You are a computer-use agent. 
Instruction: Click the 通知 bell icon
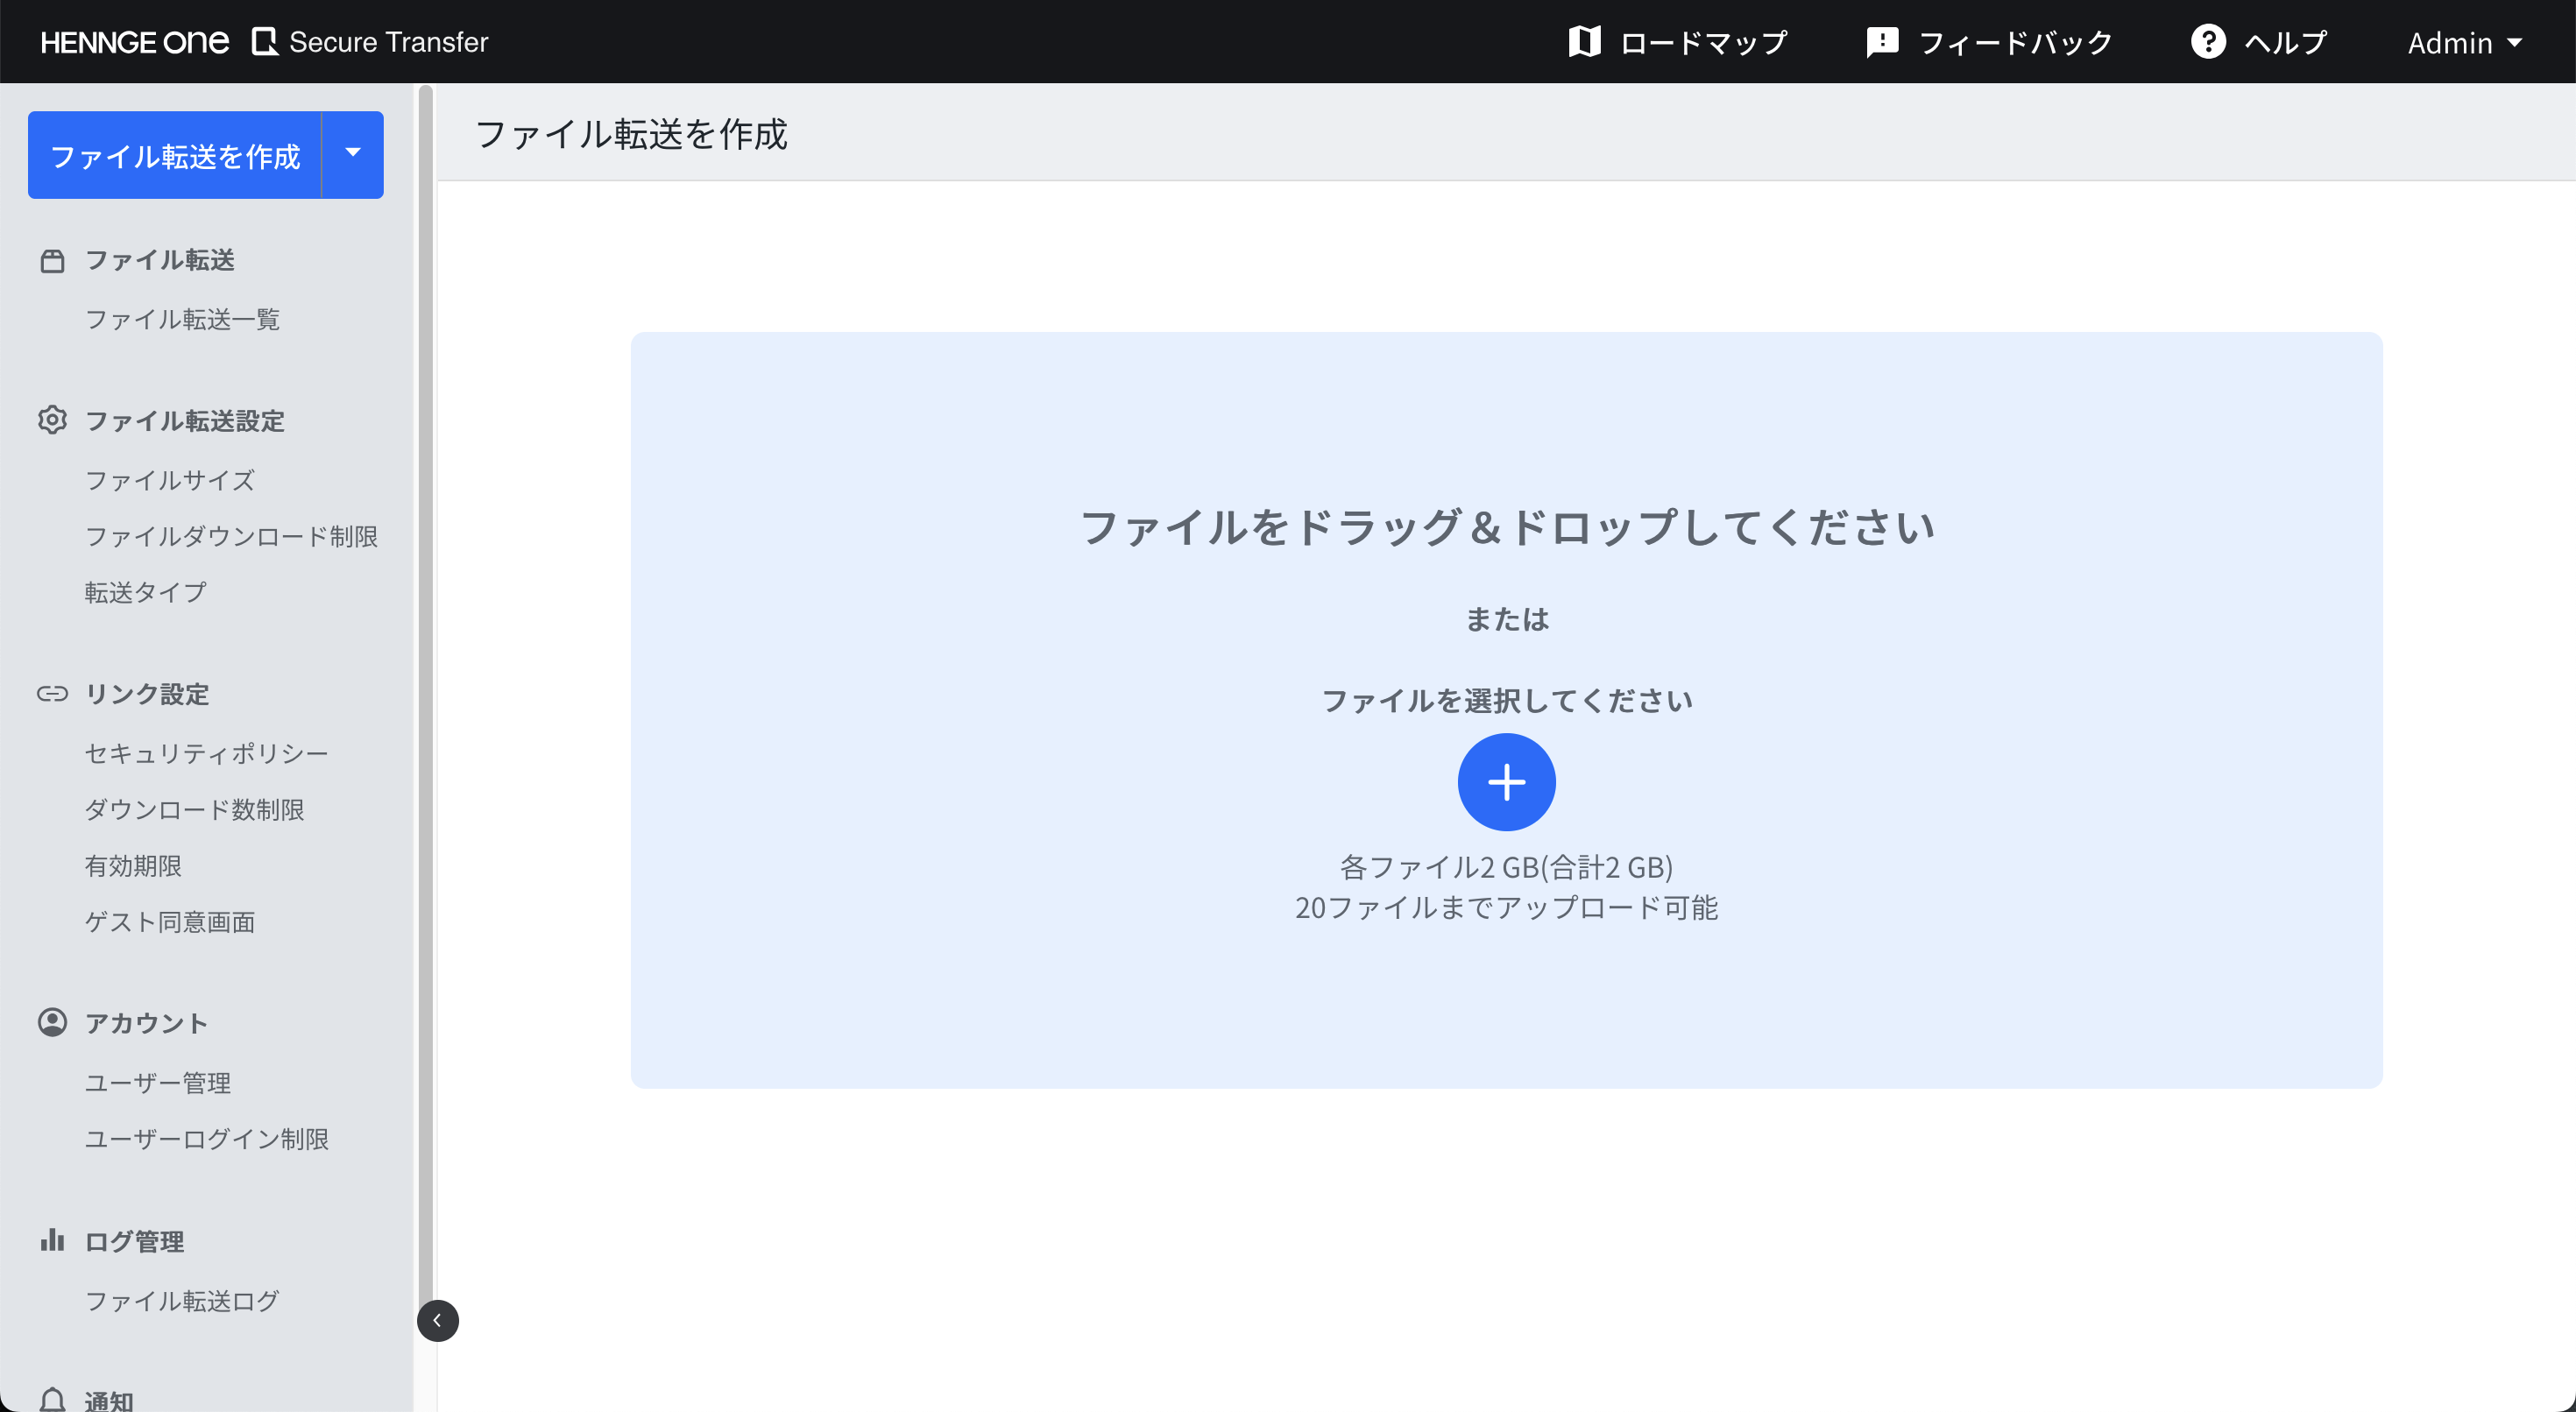pos(52,1399)
